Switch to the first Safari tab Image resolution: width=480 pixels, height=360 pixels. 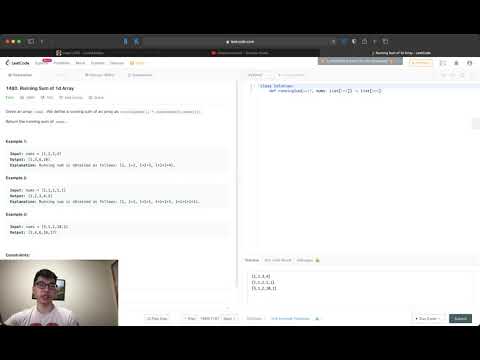(80, 53)
